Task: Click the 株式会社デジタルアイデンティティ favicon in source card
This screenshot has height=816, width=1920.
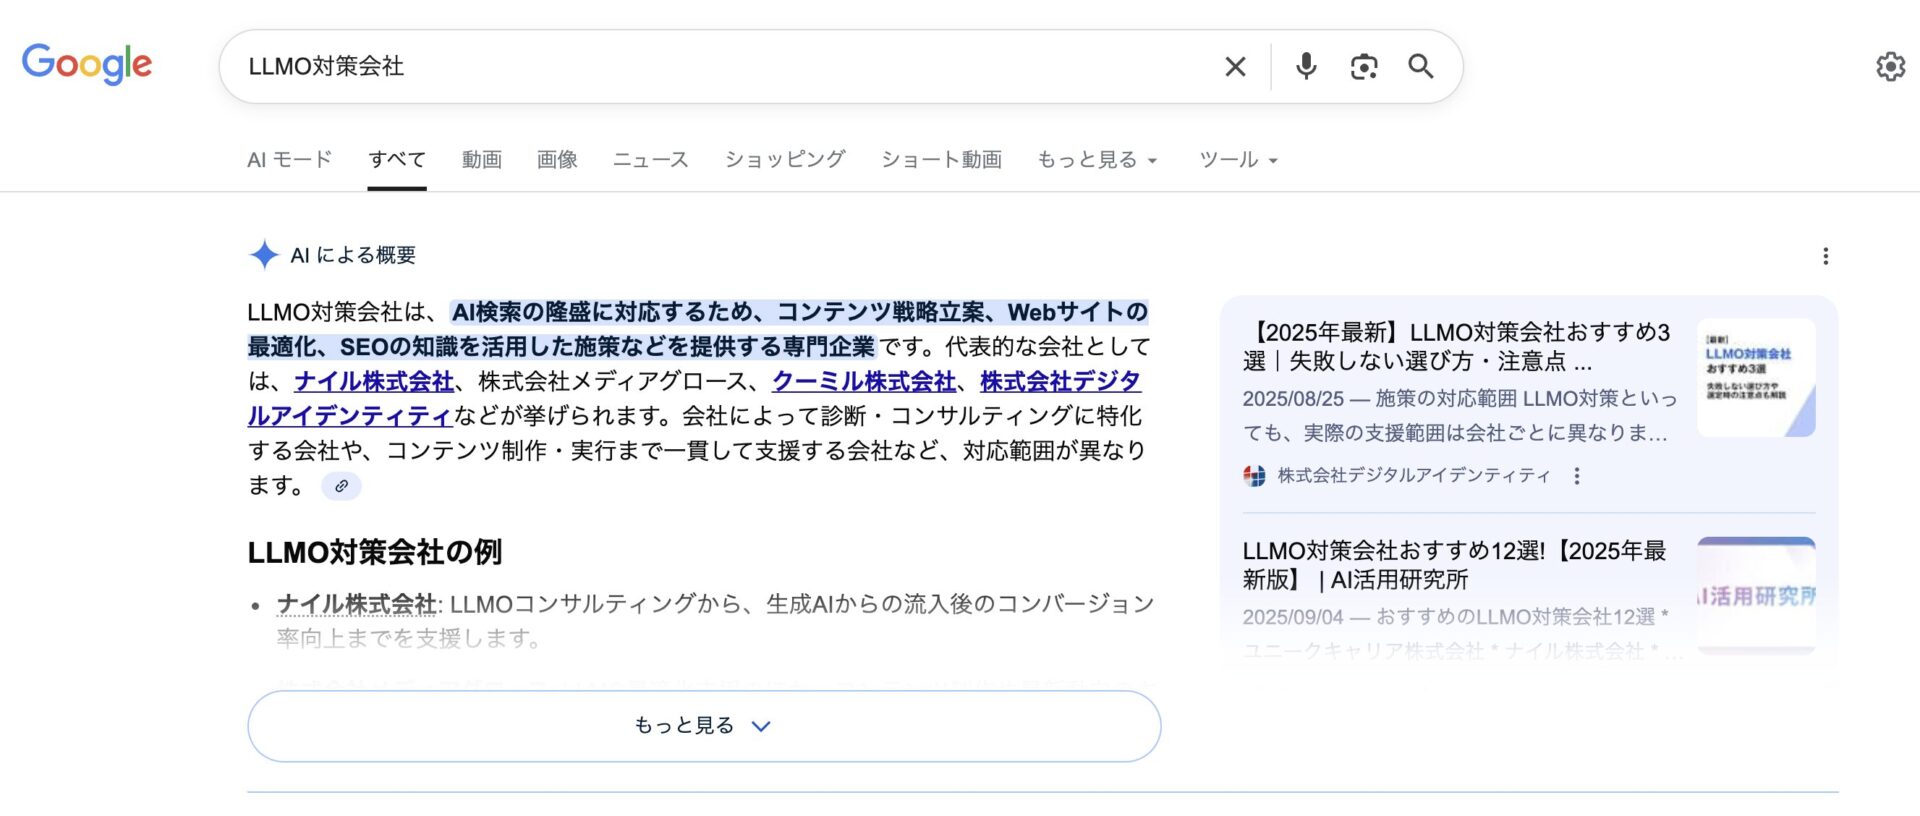Action: coord(1254,476)
